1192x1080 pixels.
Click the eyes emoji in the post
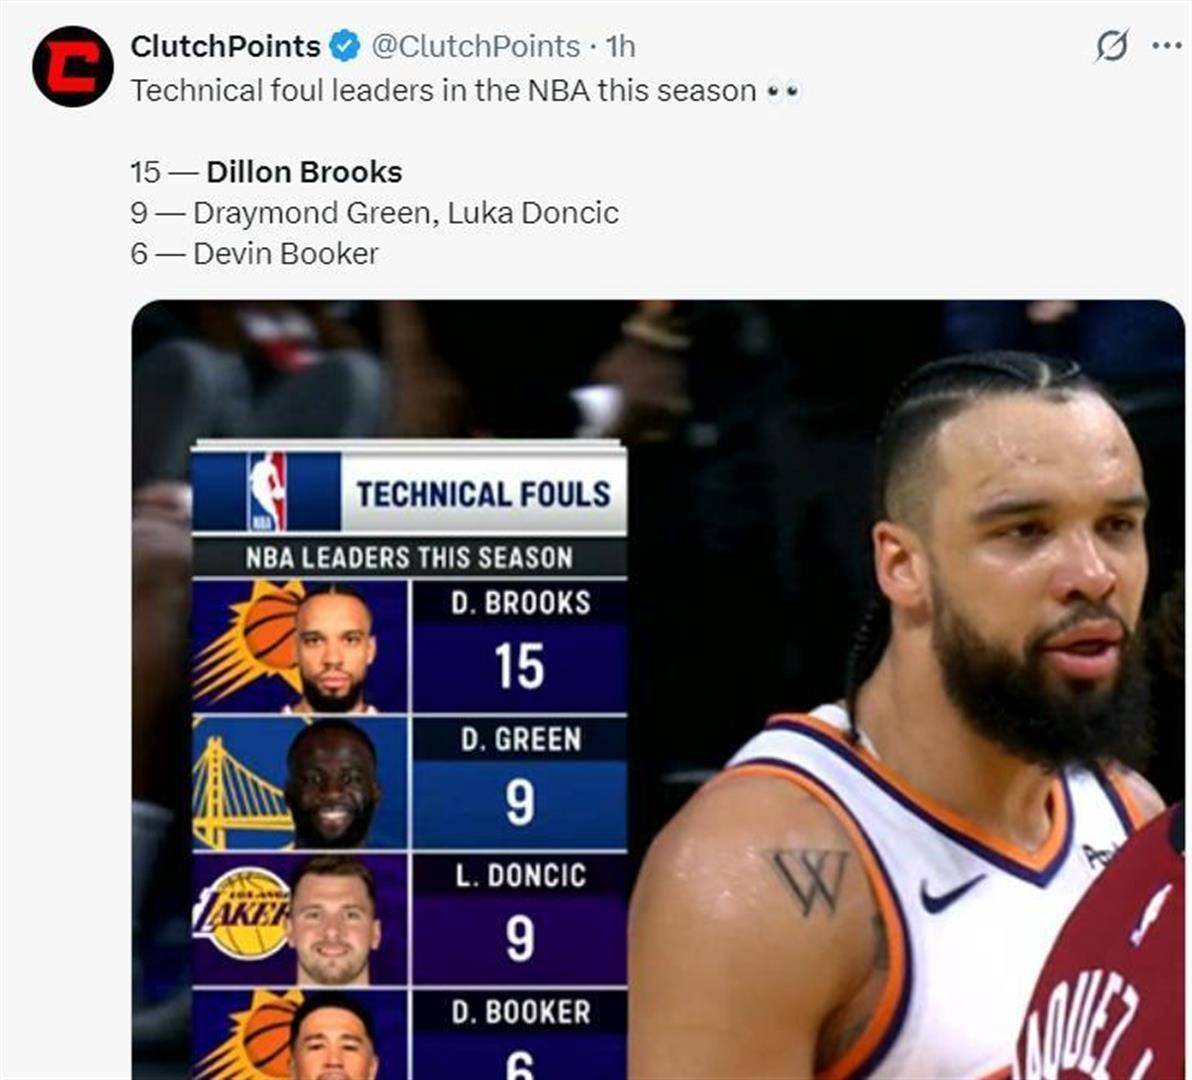point(783,92)
